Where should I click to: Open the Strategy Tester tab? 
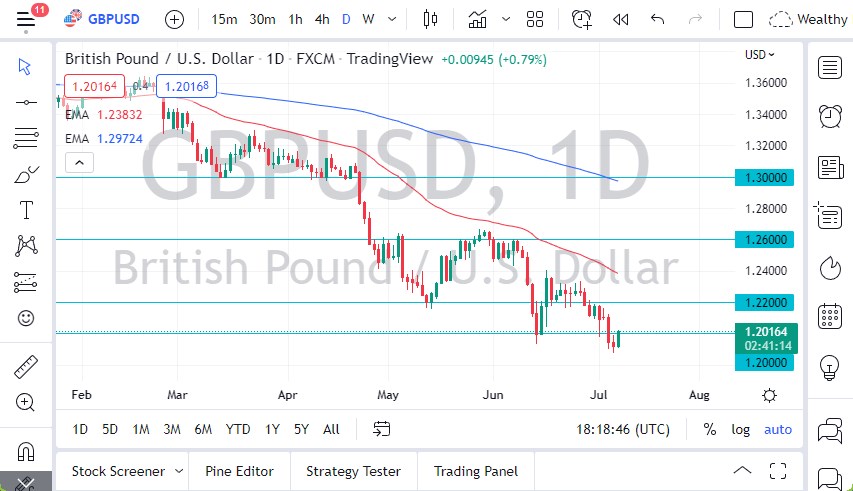pos(353,471)
